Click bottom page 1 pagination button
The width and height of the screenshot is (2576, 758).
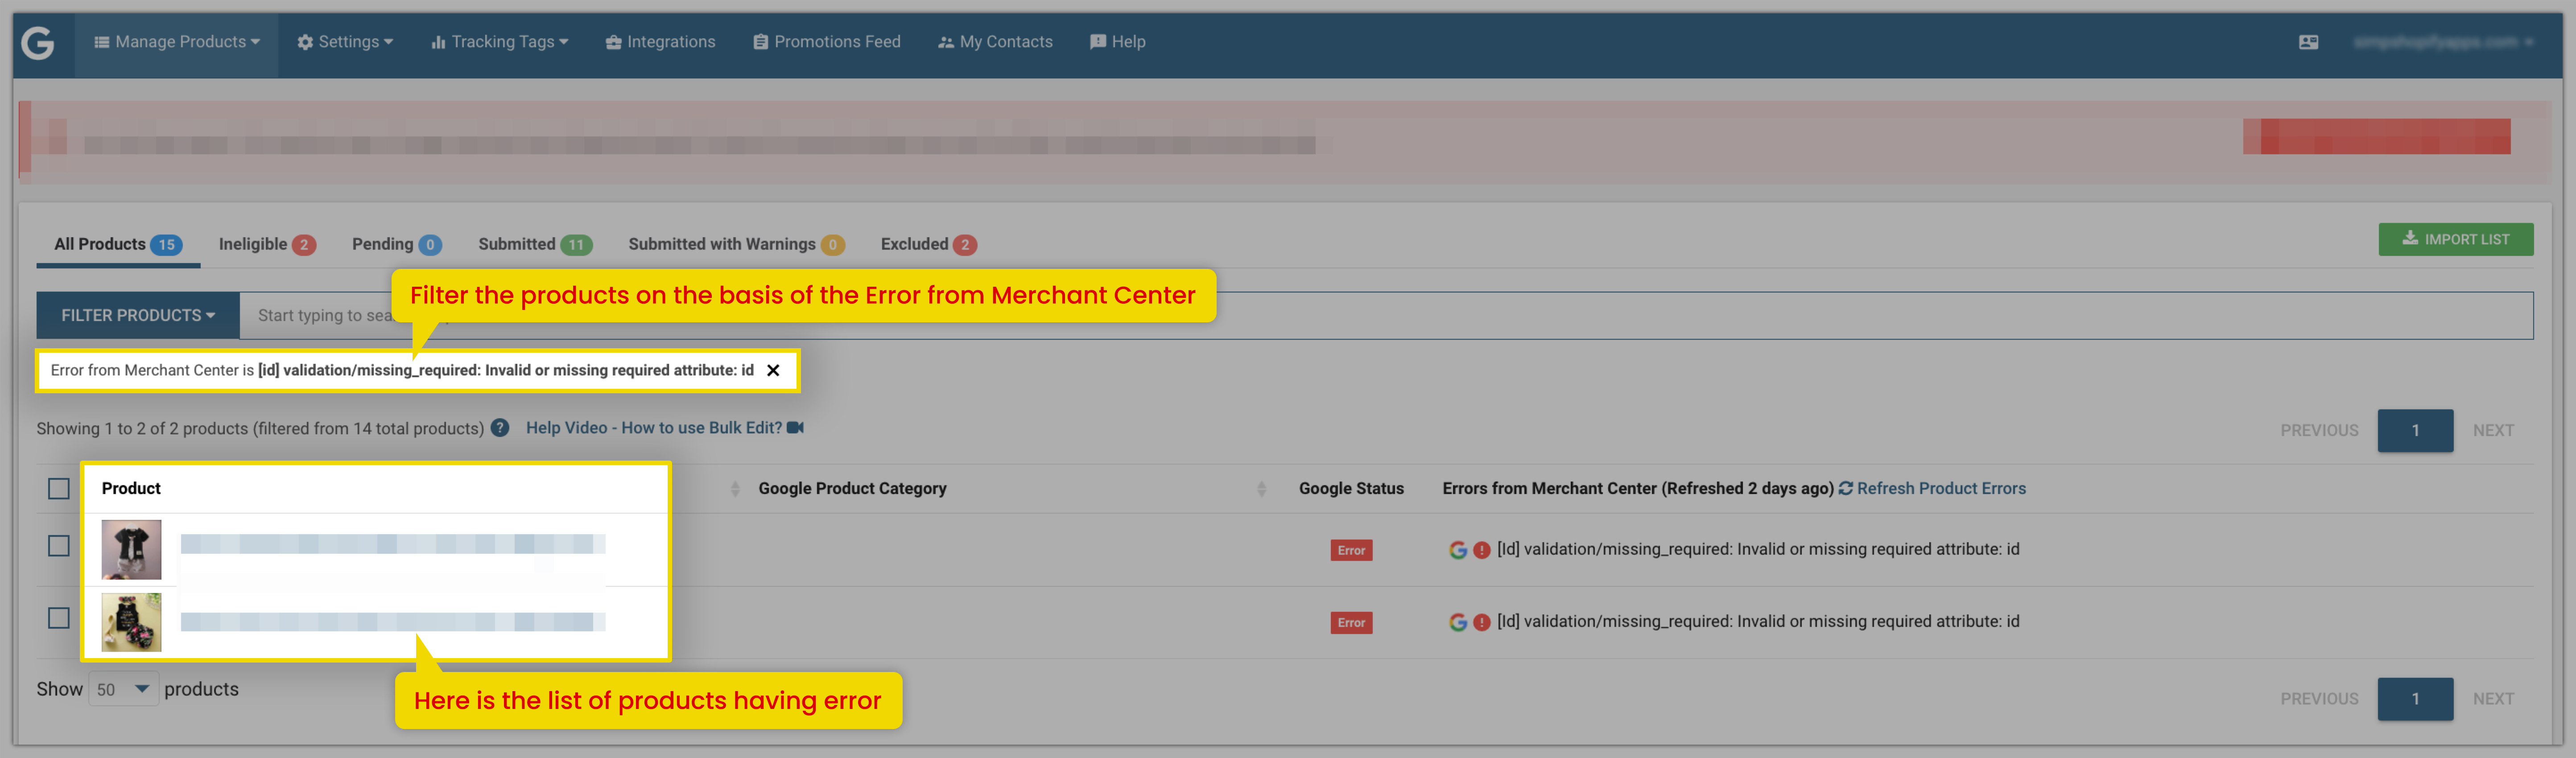(x=2415, y=699)
